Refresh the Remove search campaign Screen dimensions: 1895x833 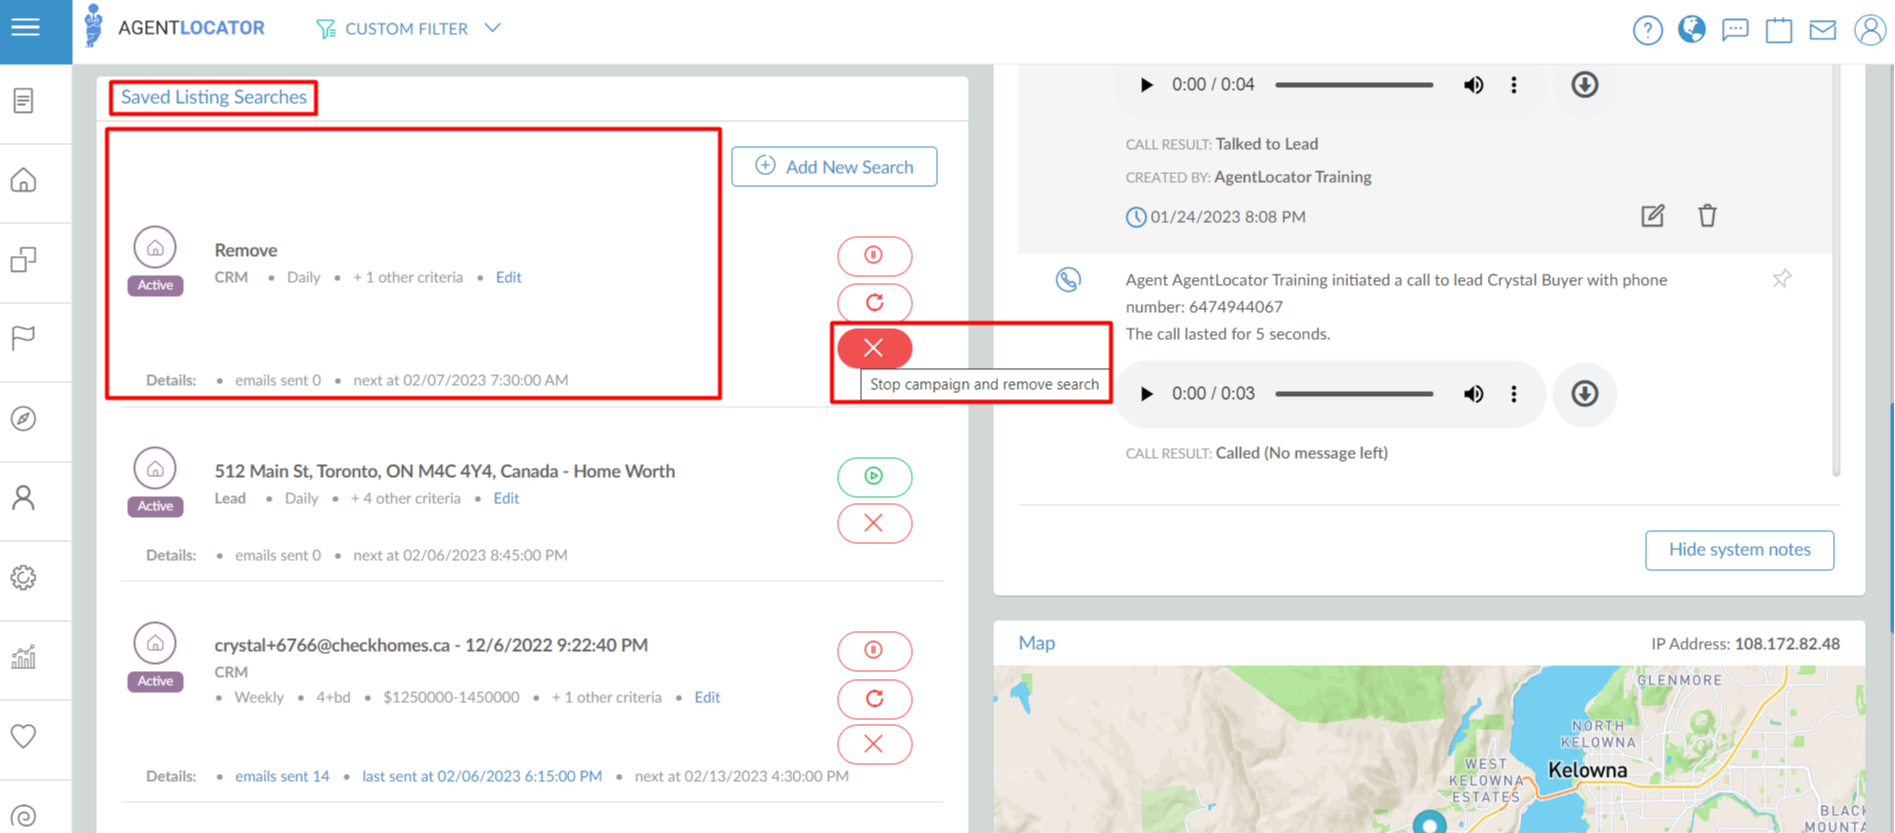click(x=874, y=302)
